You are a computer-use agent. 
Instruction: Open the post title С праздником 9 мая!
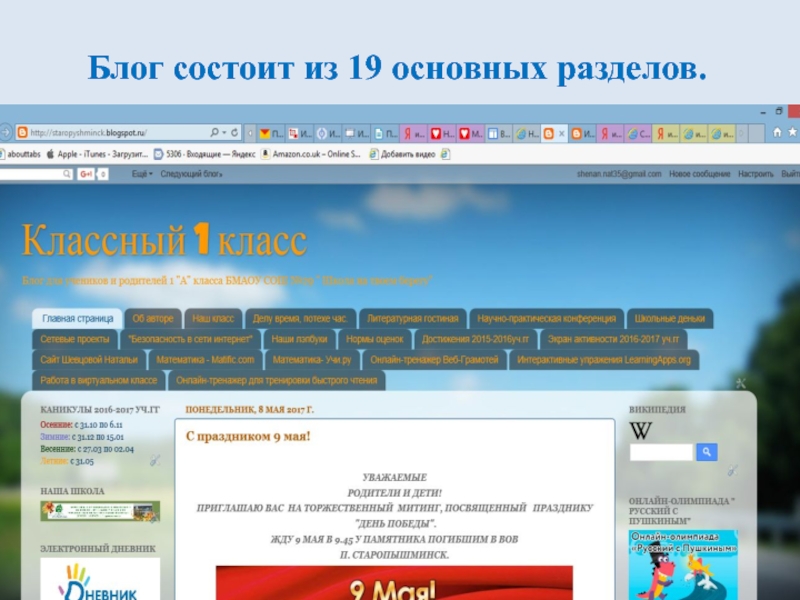249,436
